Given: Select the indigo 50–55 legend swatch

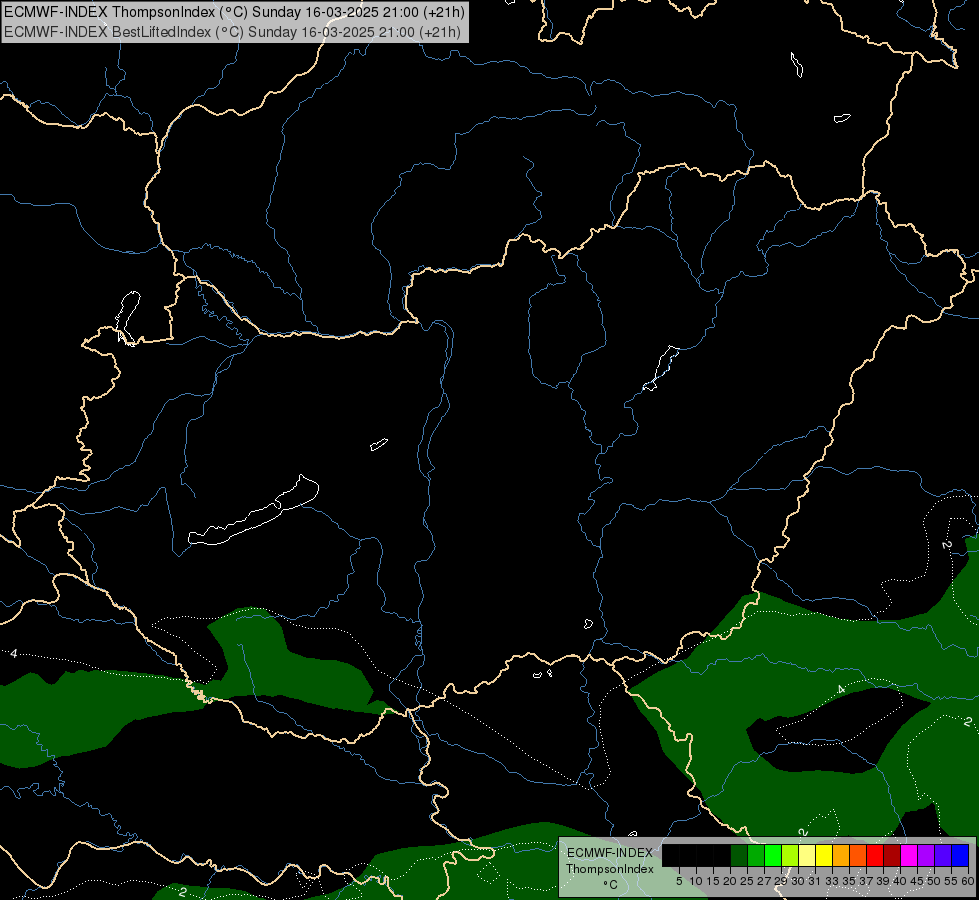Looking at the screenshot, I should 943,855.
